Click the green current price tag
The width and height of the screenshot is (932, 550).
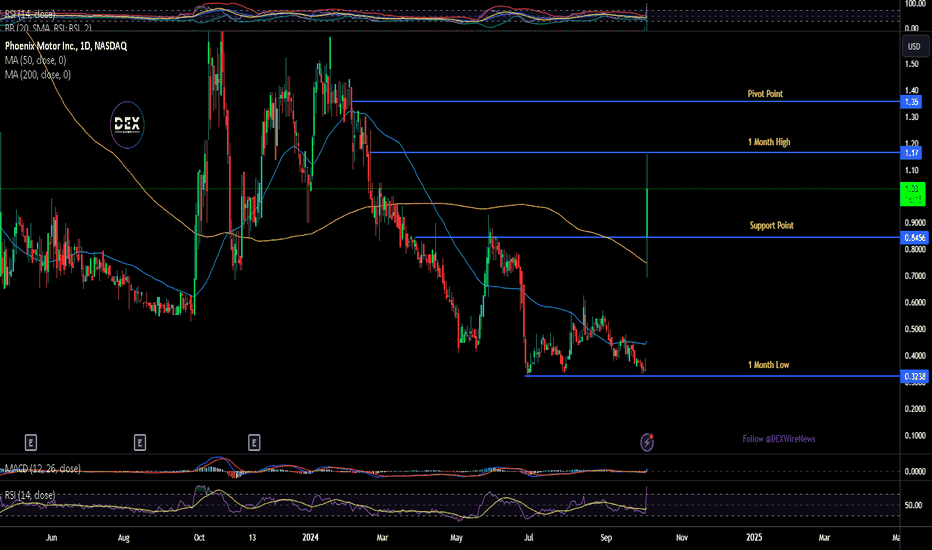pos(912,194)
